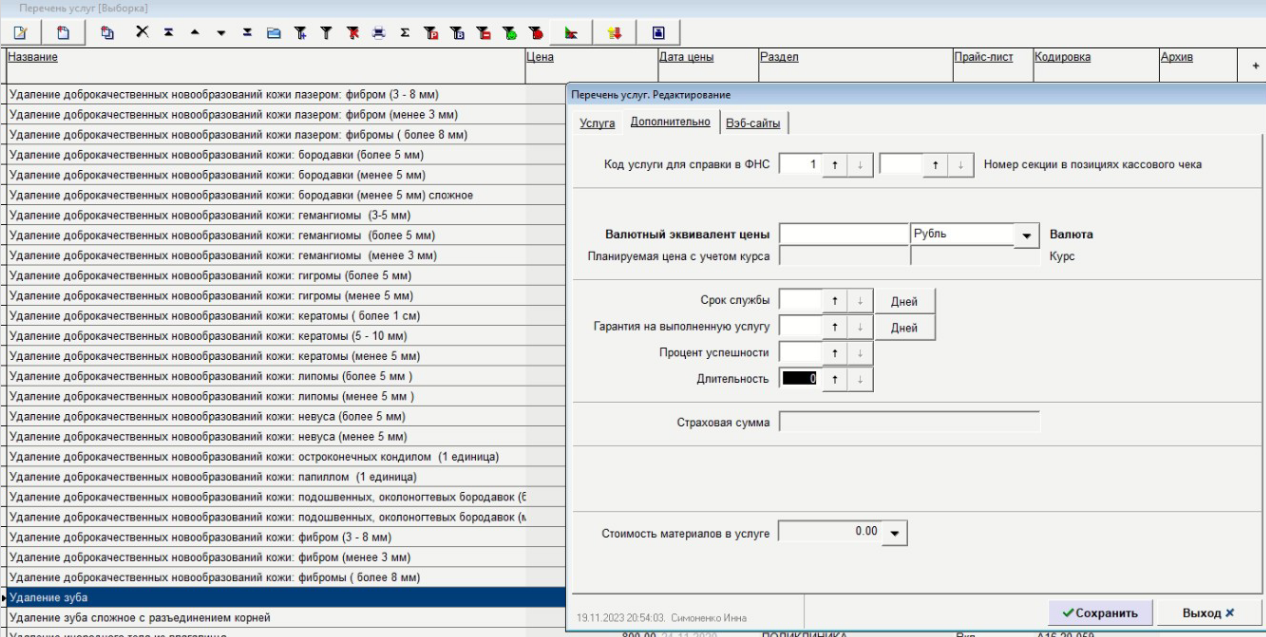Click the Выход button

1208,612
